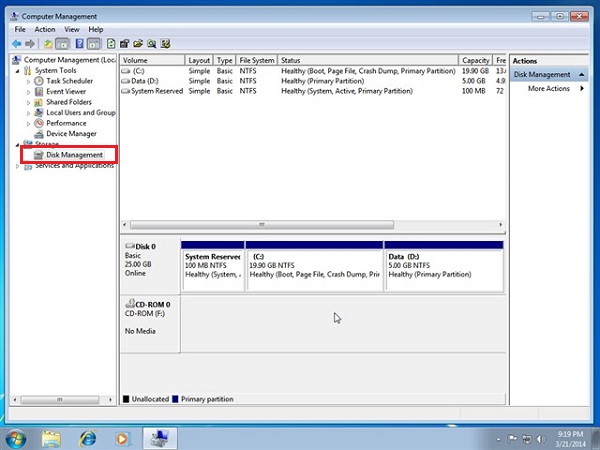The image size is (600, 450).
Task: Expand the Event Viewer node arrow
Action: 28,92
